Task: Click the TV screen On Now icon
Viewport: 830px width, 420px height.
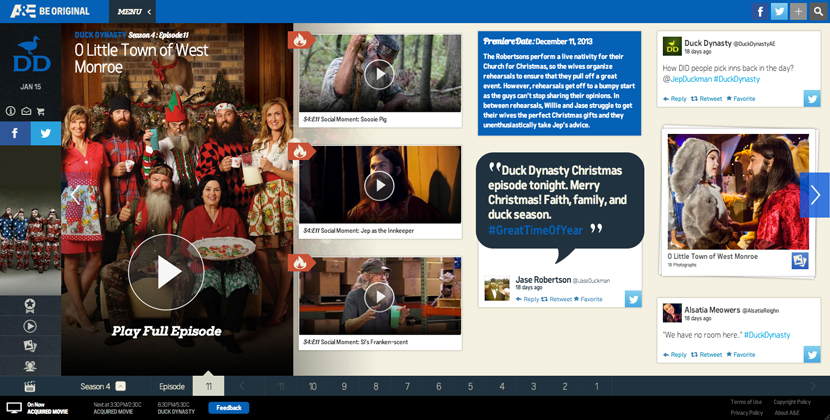Action: [14, 408]
